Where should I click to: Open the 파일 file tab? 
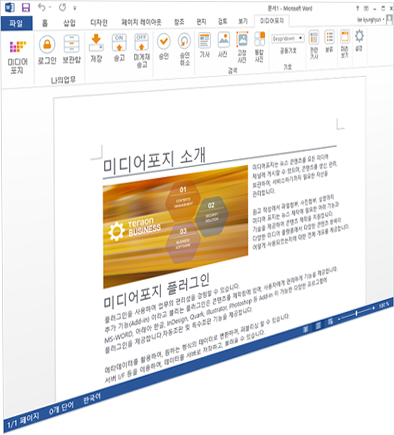coord(16,23)
